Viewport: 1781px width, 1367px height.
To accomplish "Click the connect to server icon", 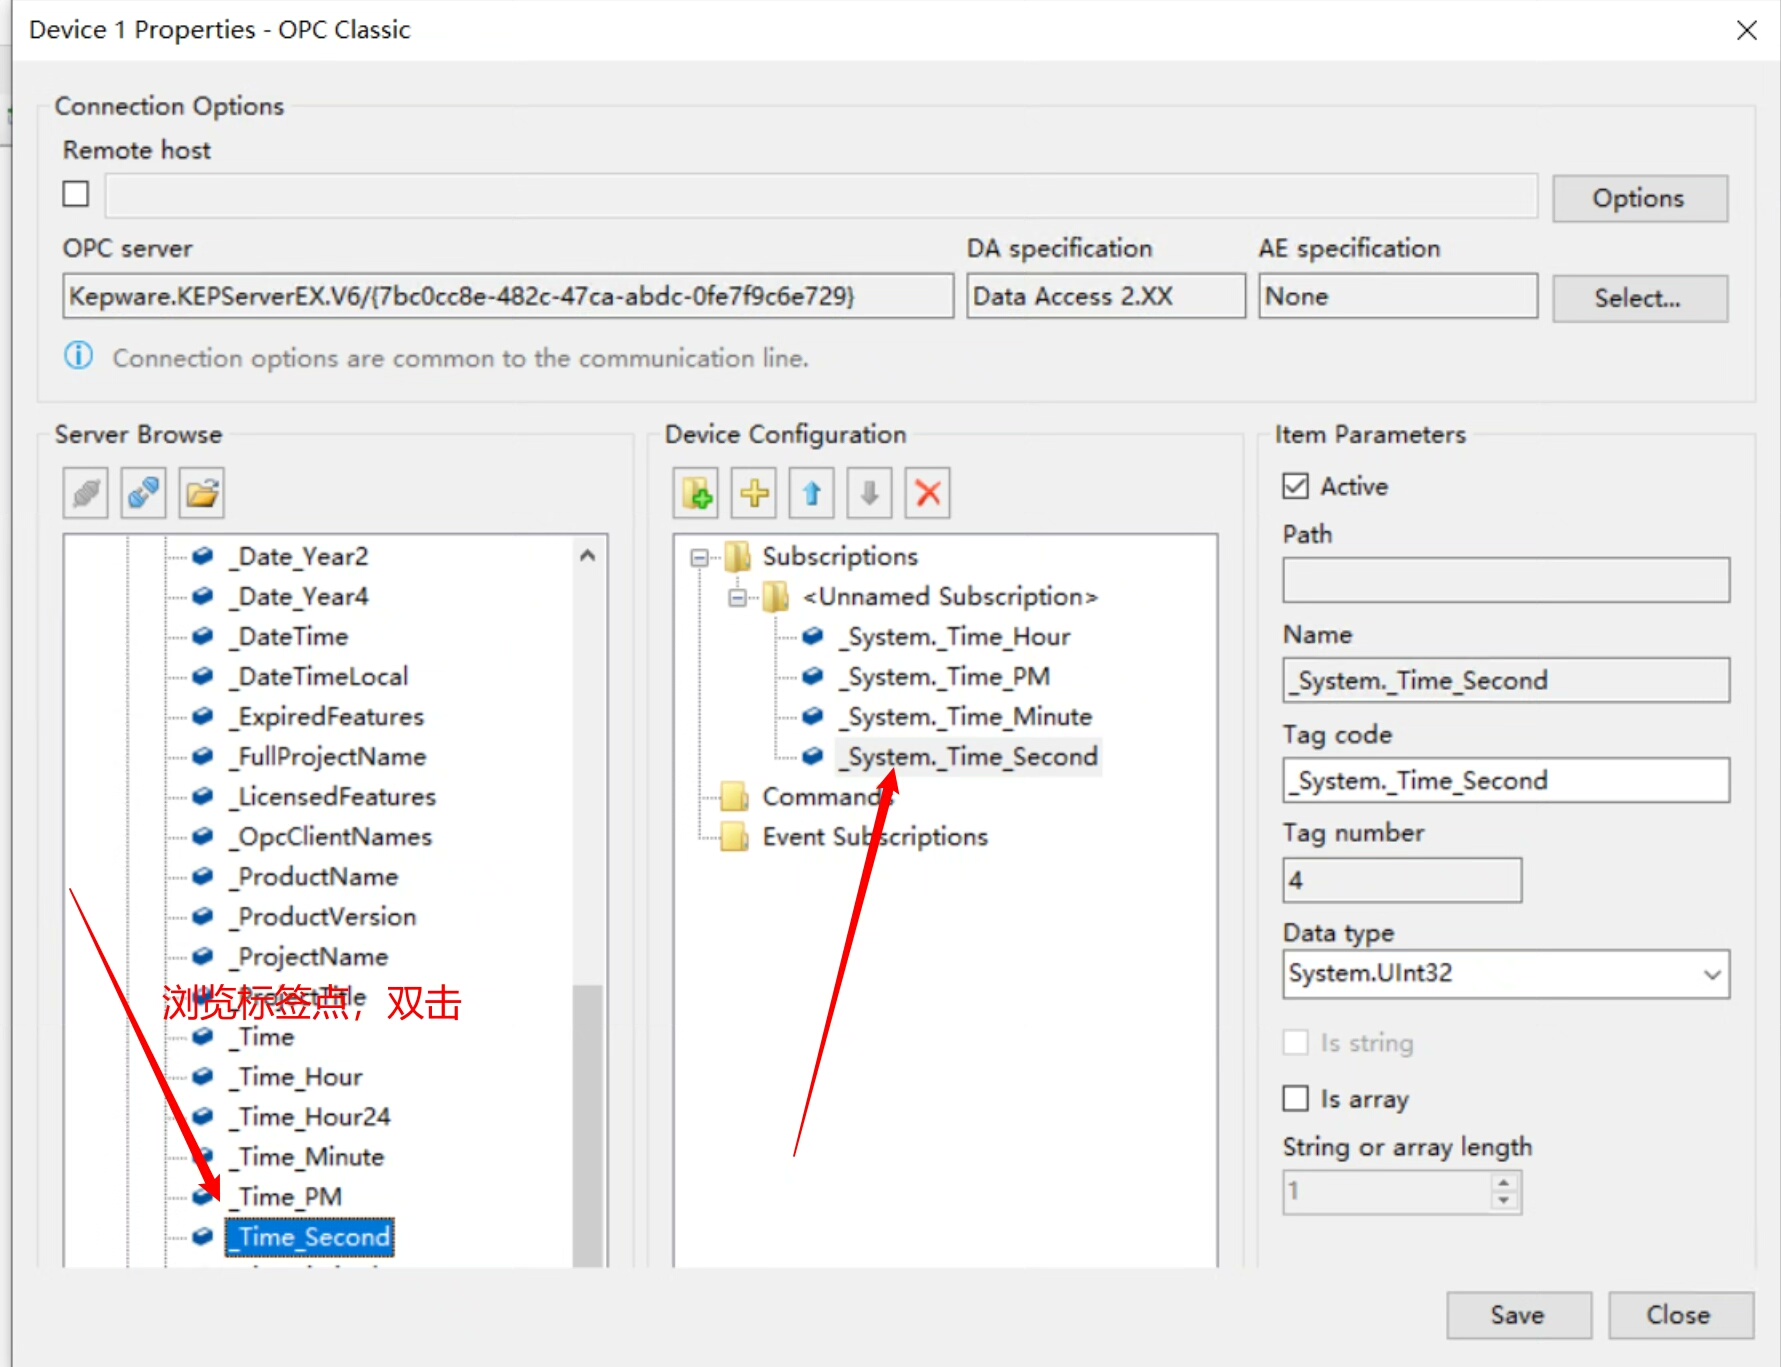I will [143, 493].
